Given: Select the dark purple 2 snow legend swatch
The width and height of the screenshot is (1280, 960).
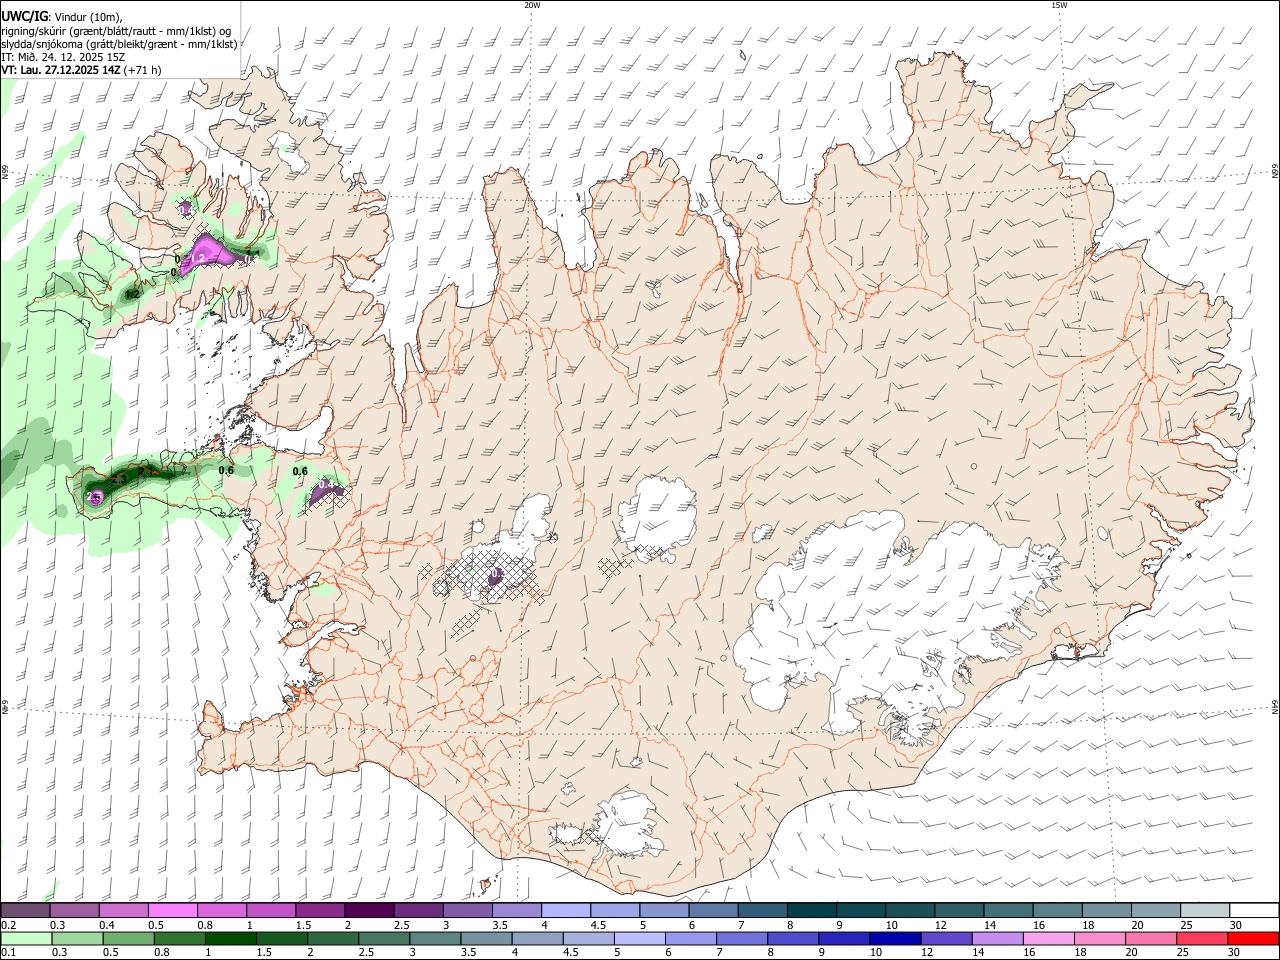Looking at the screenshot, I should click(368, 910).
